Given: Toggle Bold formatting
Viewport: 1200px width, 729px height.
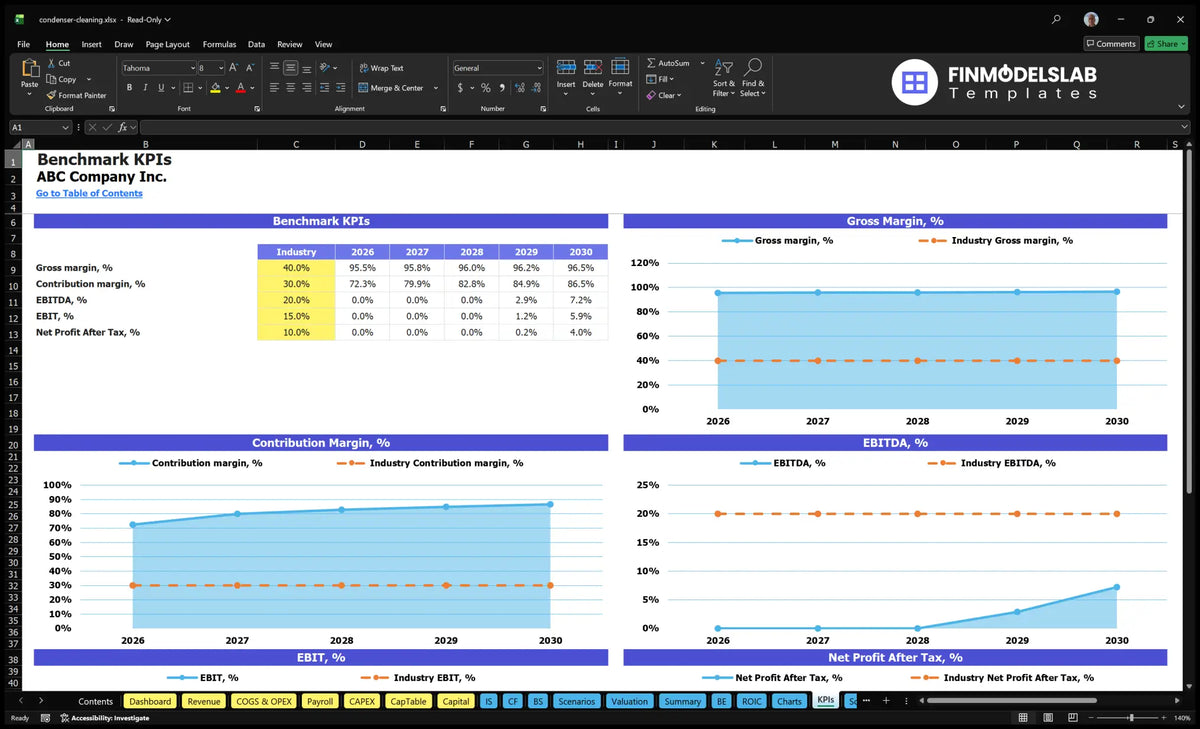Looking at the screenshot, I should [129, 88].
